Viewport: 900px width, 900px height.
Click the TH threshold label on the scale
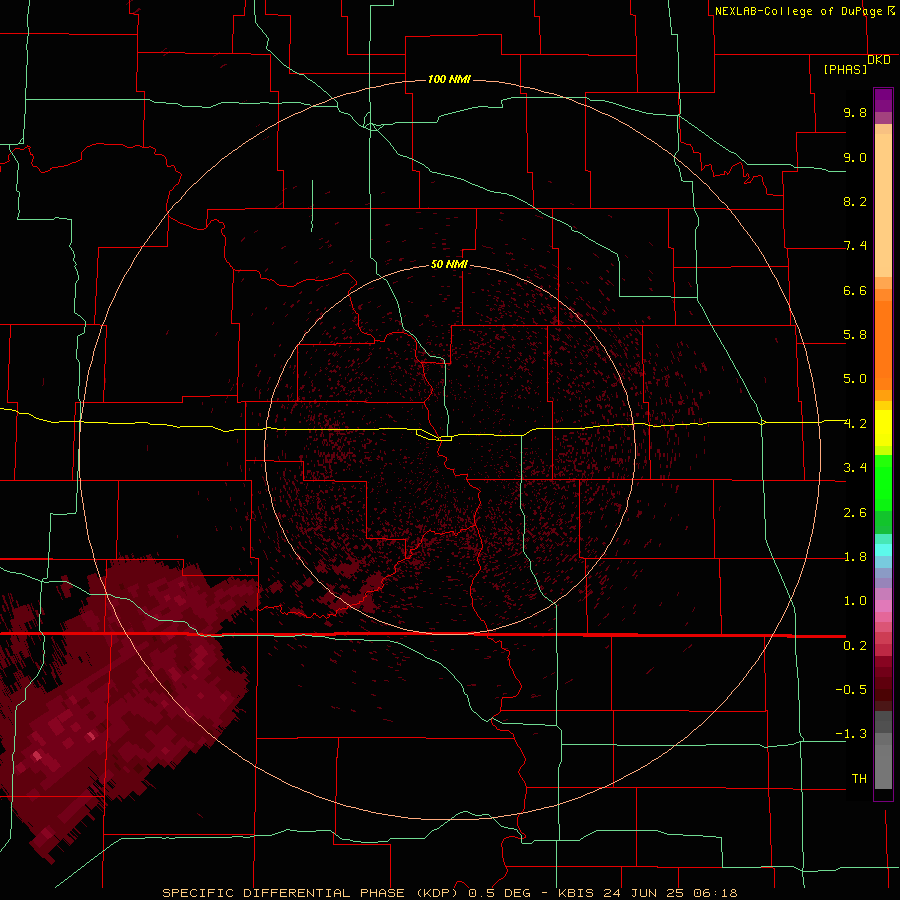click(x=859, y=779)
